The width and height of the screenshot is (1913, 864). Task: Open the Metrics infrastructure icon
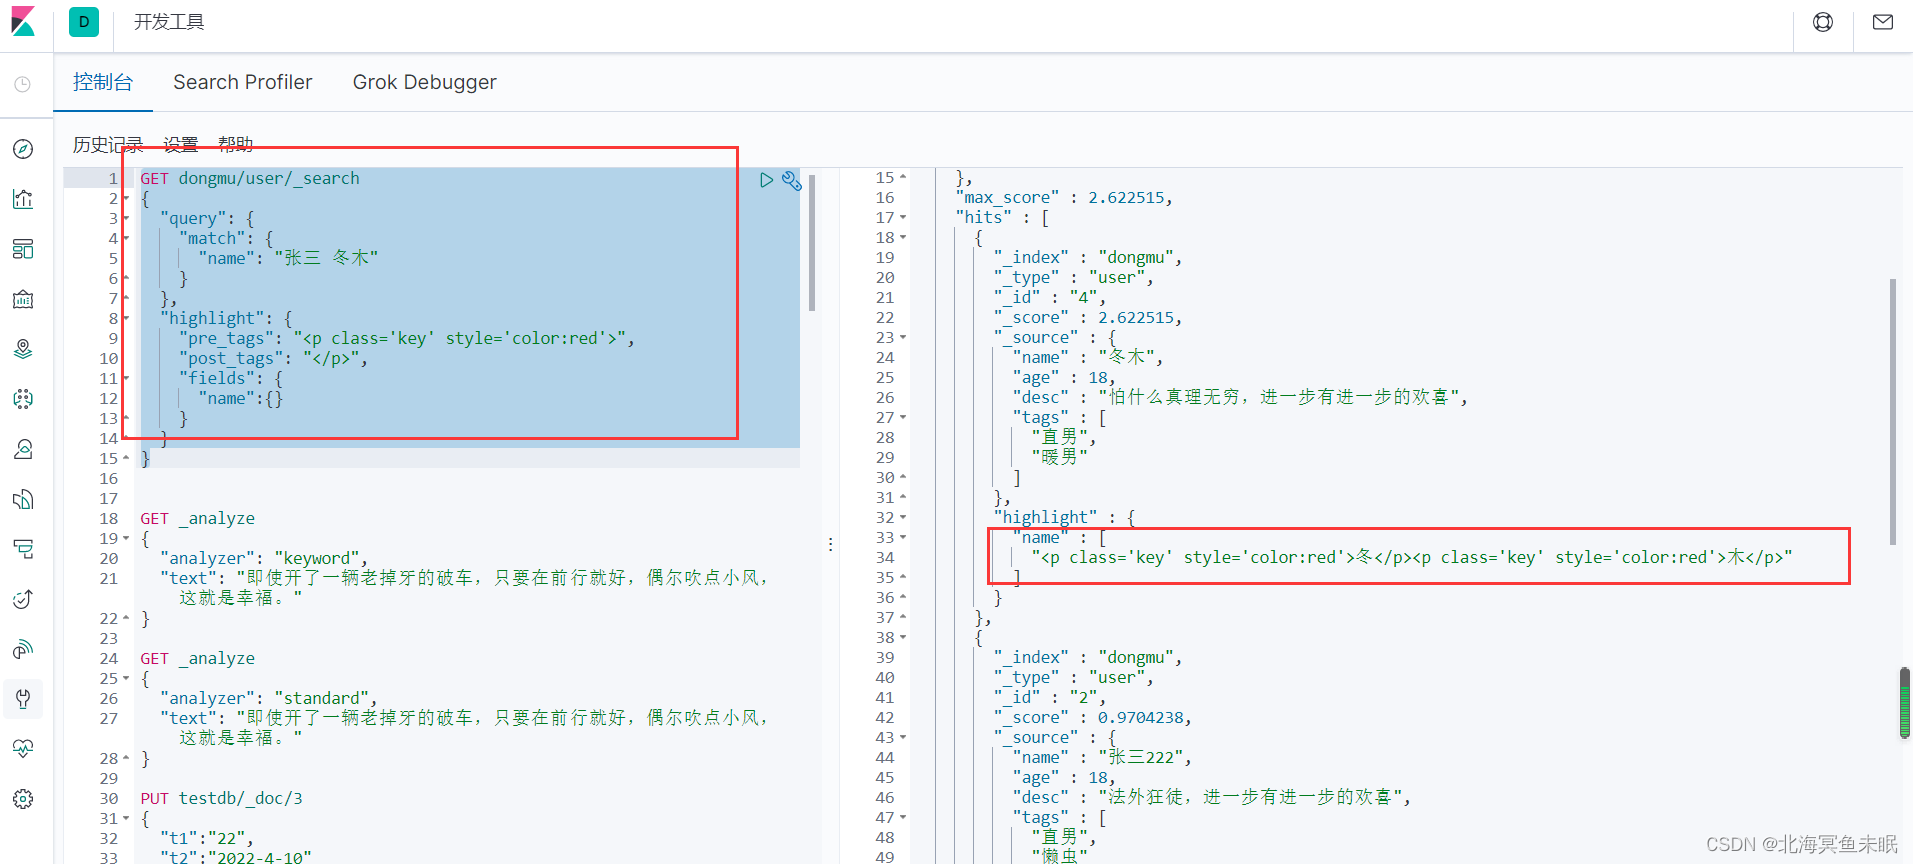tap(23, 449)
